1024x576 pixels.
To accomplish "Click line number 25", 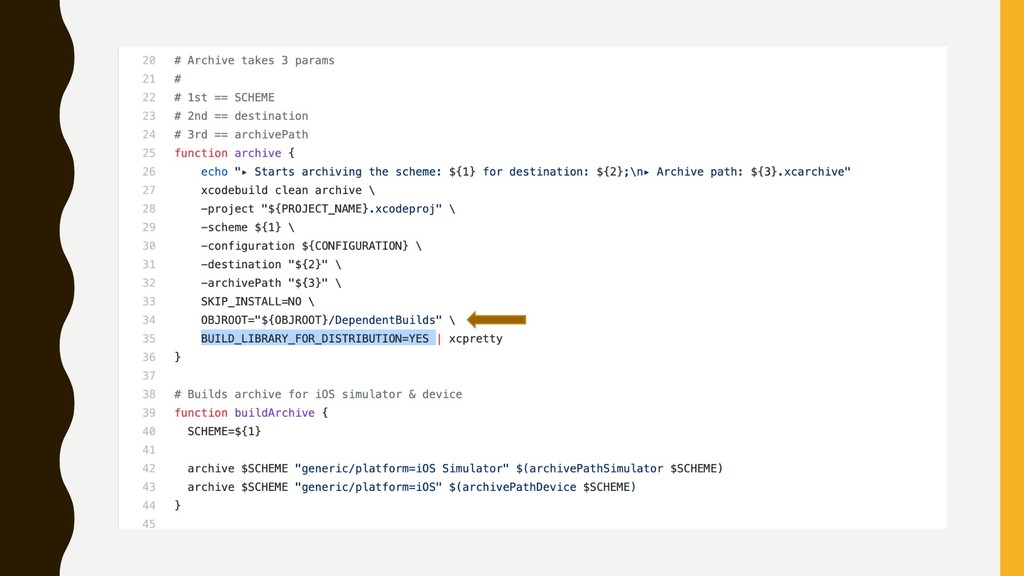I will (x=149, y=153).
